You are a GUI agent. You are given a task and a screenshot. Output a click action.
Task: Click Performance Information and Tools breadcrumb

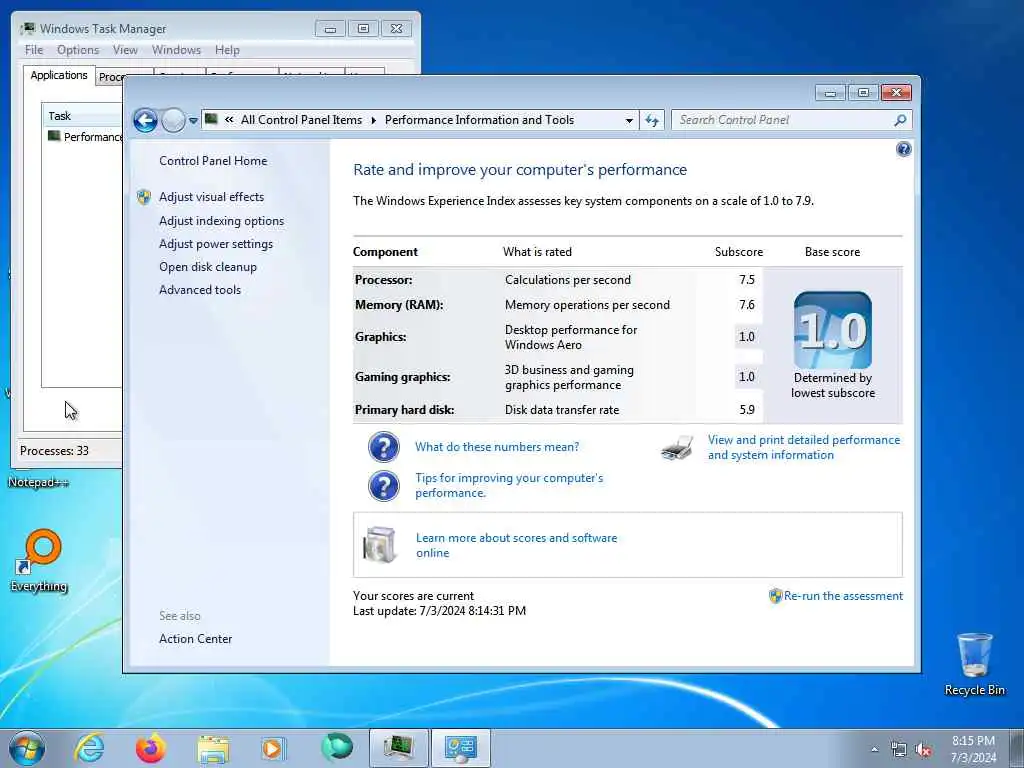(x=479, y=120)
